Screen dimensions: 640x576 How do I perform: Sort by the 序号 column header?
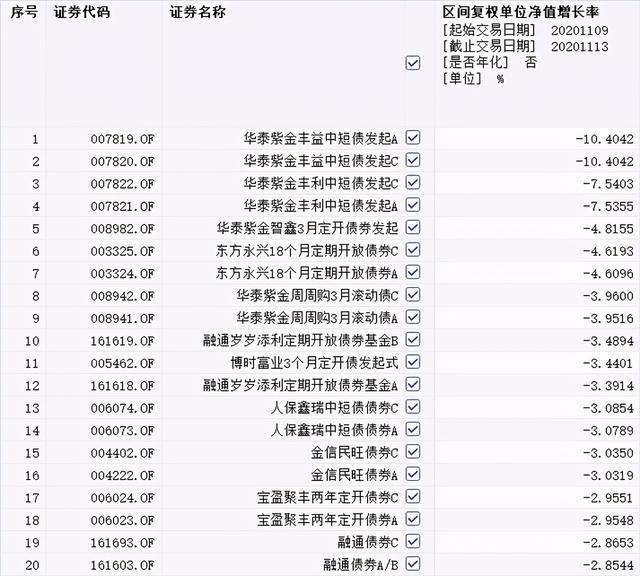pyautogui.click(x=24, y=13)
